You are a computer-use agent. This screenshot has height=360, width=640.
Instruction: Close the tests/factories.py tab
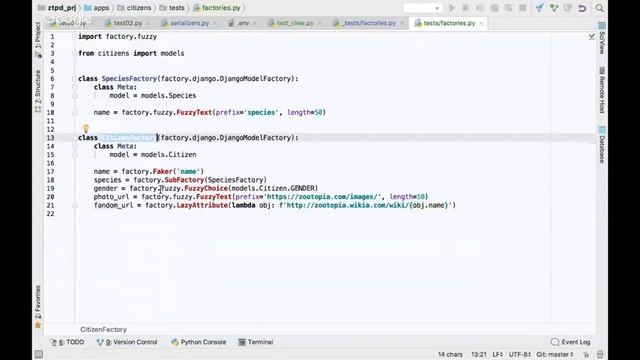pyautogui.click(x=481, y=24)
